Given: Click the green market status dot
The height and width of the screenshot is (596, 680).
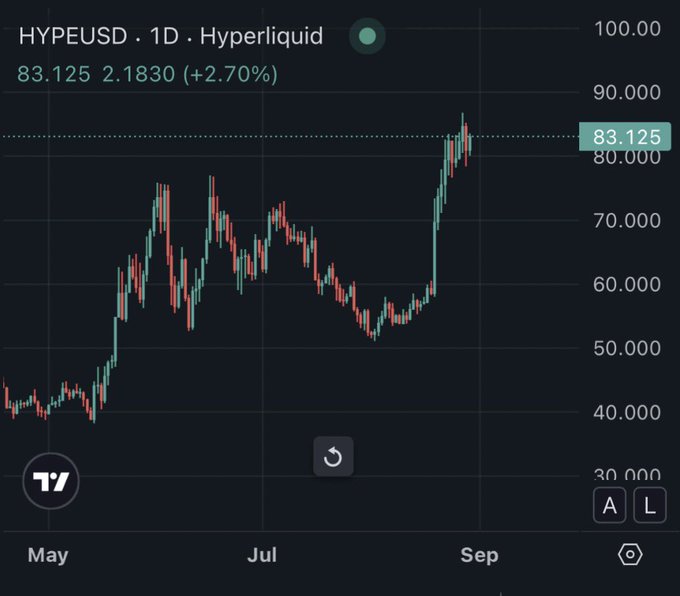Looking at the screenshot, I should pyautogui.click(x=367, y=36).
